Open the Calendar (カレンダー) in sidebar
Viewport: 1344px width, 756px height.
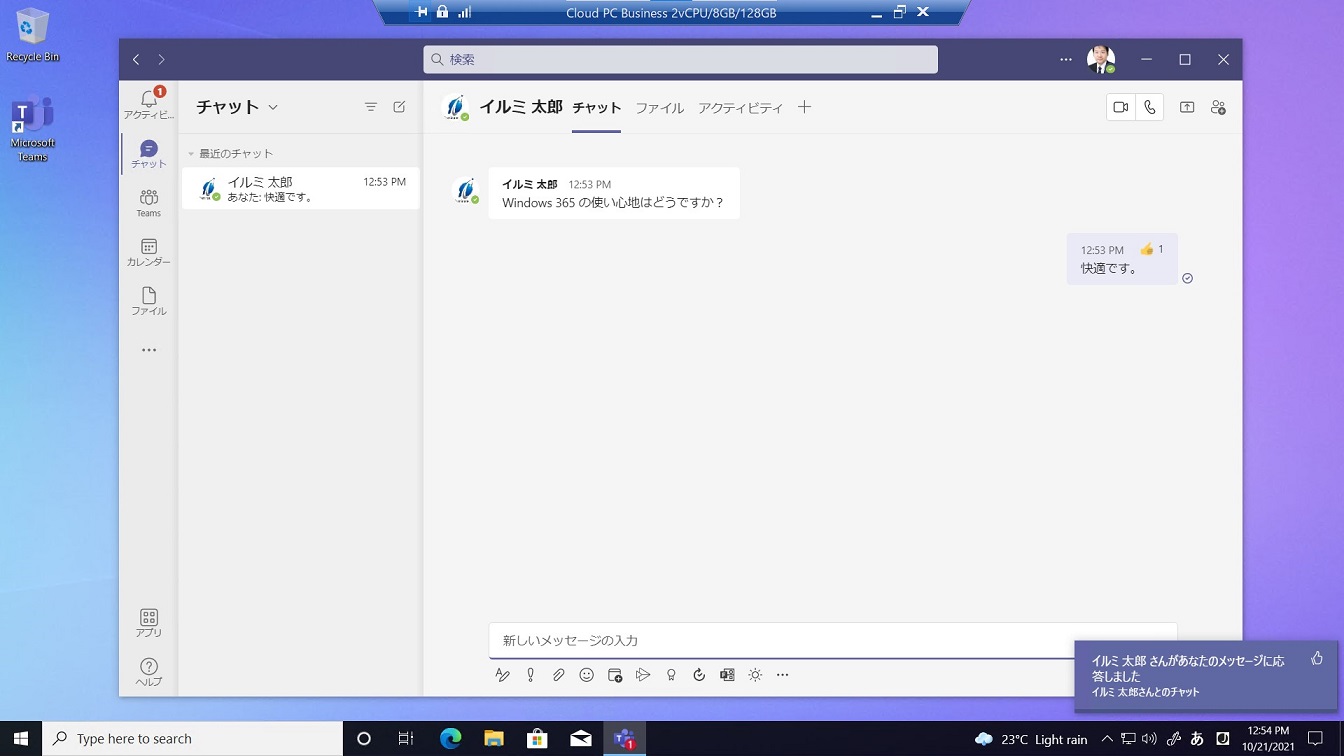pyautogui.click(x=149, y=252)
